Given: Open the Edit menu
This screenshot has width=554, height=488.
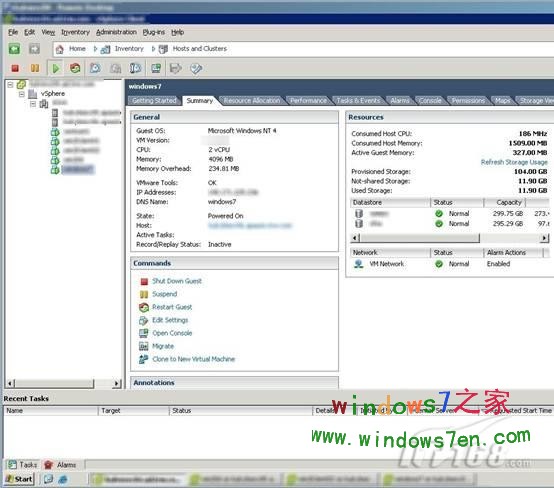Looking at the screenshot, I should (30, 32).
